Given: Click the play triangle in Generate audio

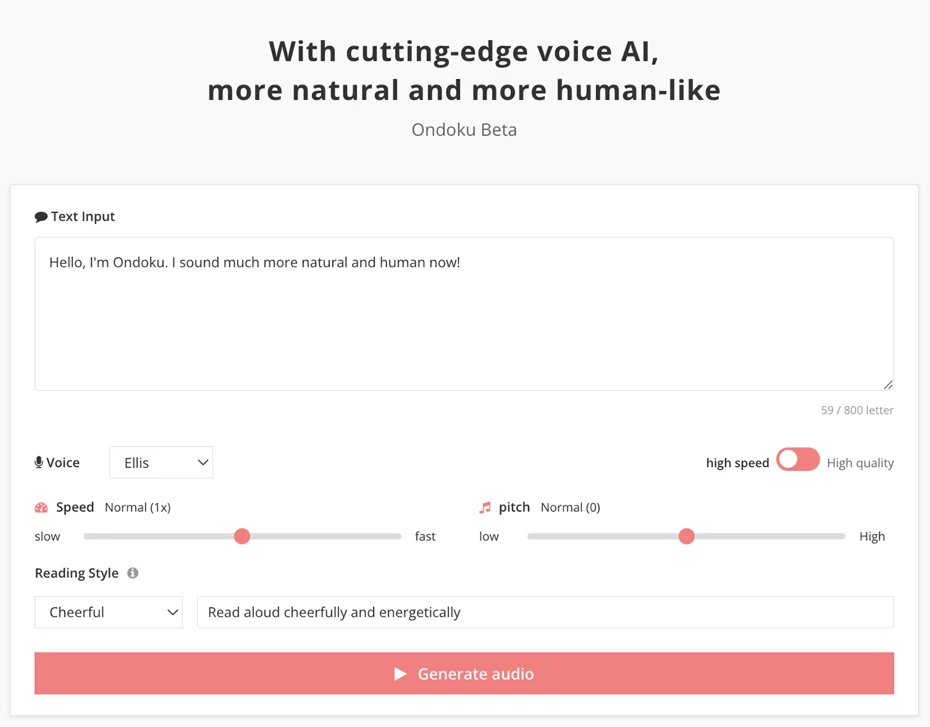Looking at the screenshot, I should click(x=400, y=674).
